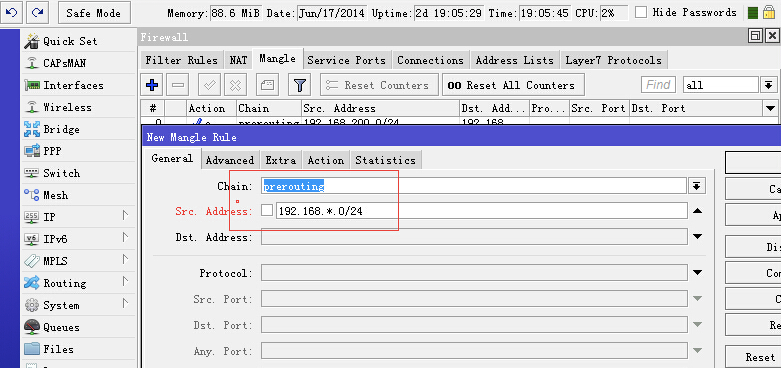Open the System menu
This screenshot has width=781, height=368.
(x=78, y=305)
